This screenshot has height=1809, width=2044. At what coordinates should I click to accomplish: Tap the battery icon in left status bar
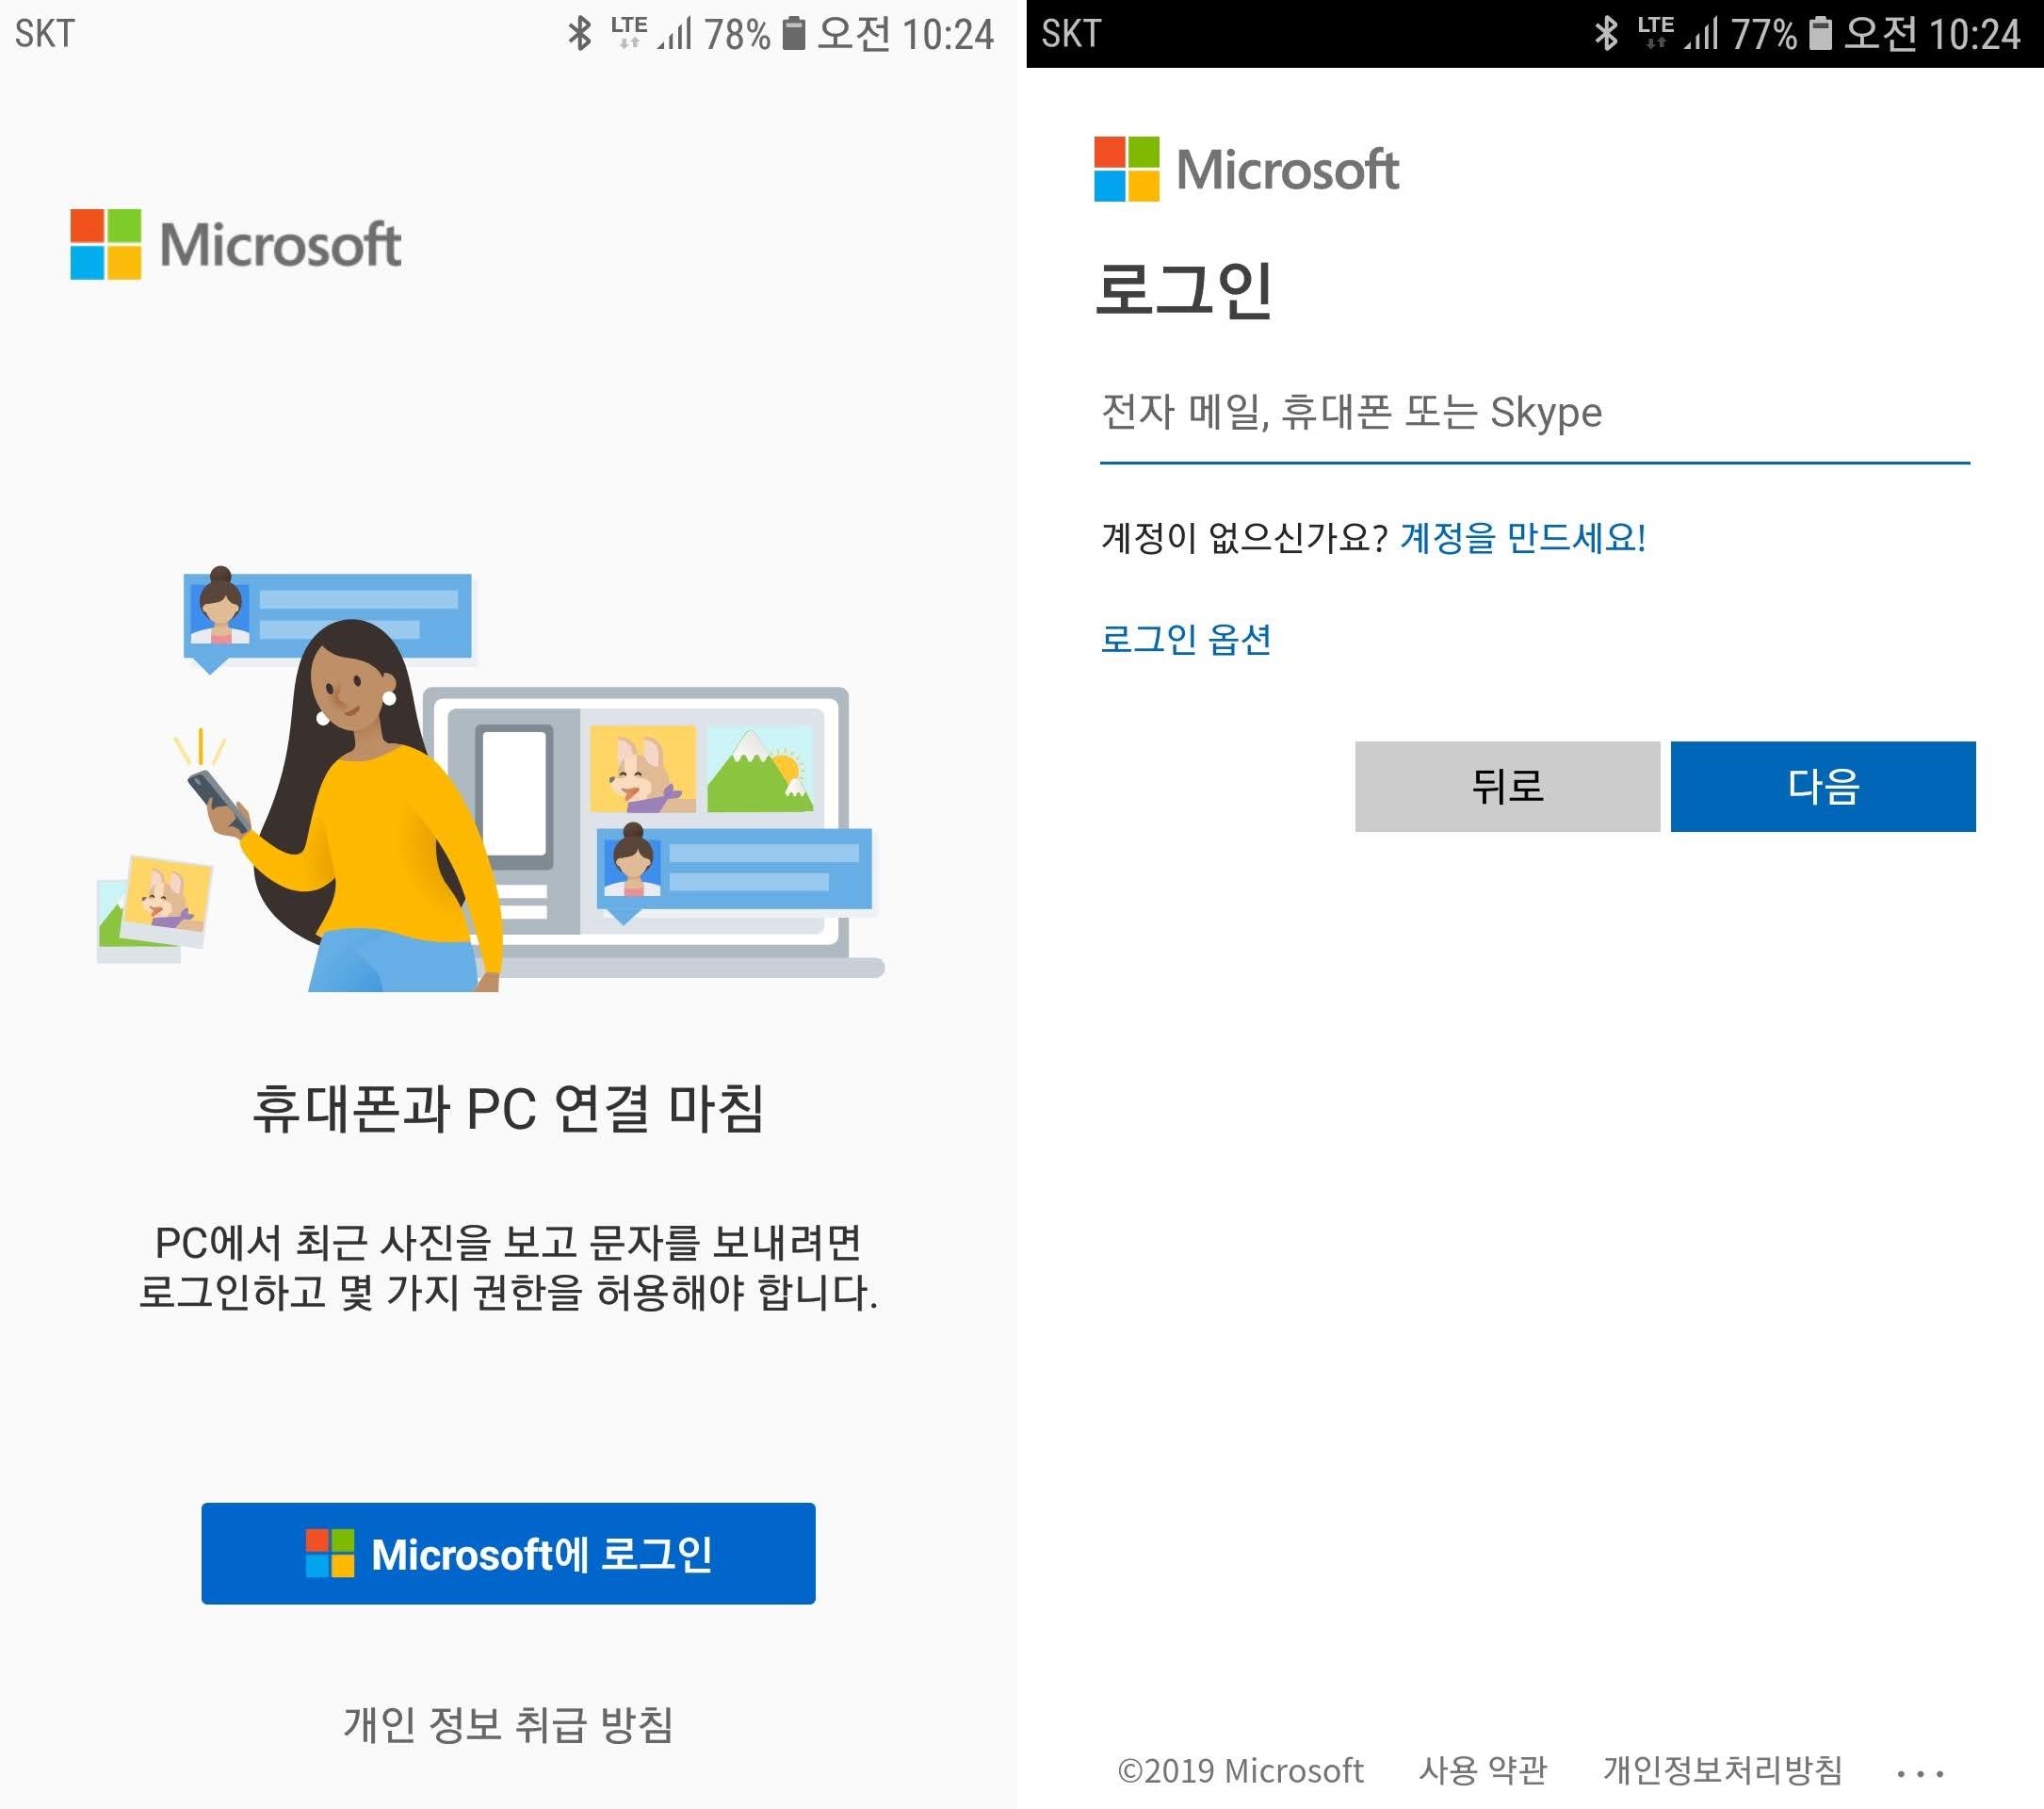(793, 33)
